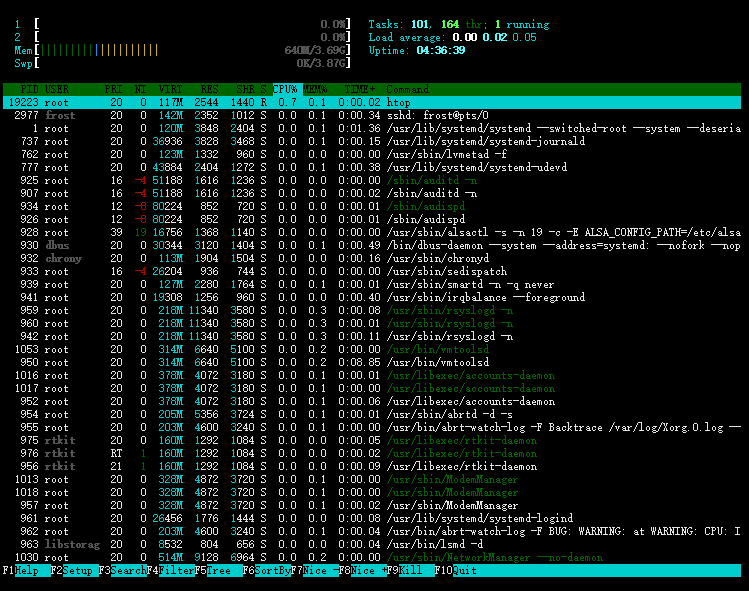Select the systemd-journald process row
This screenshot has height=591, width=749.
tap(372, 141)
